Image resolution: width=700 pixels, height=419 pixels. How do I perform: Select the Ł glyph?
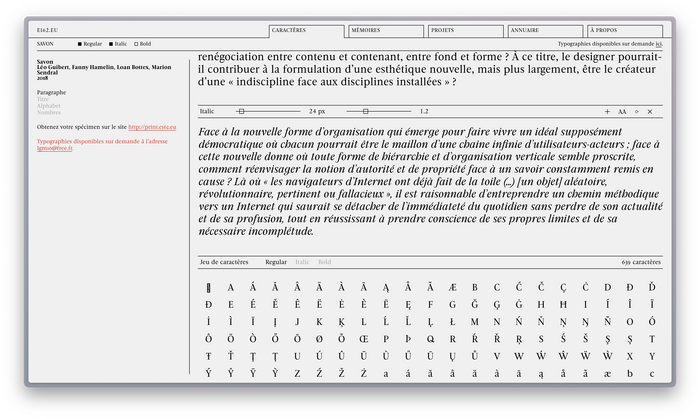[x=452, y=322]
